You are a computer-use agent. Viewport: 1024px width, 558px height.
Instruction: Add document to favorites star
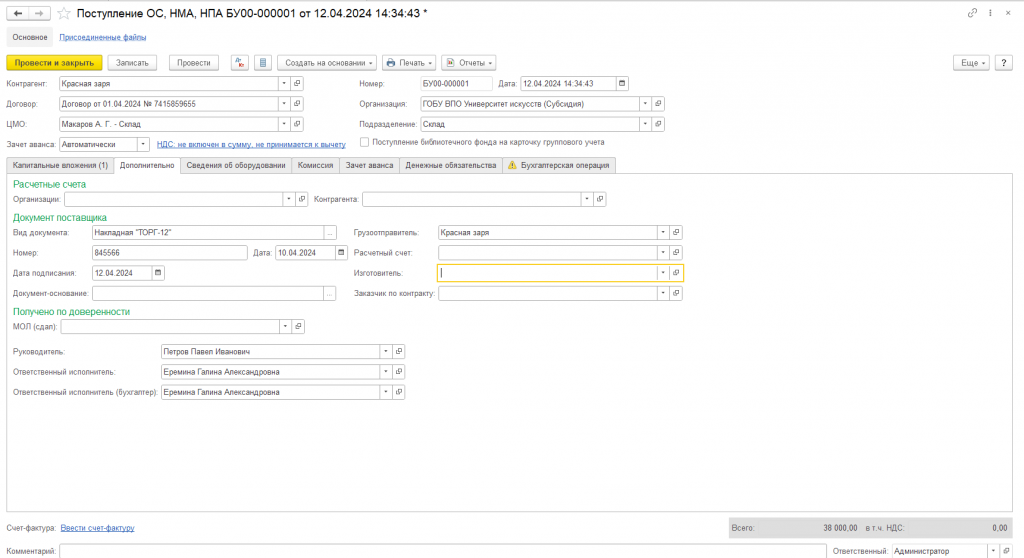point(64,13)
